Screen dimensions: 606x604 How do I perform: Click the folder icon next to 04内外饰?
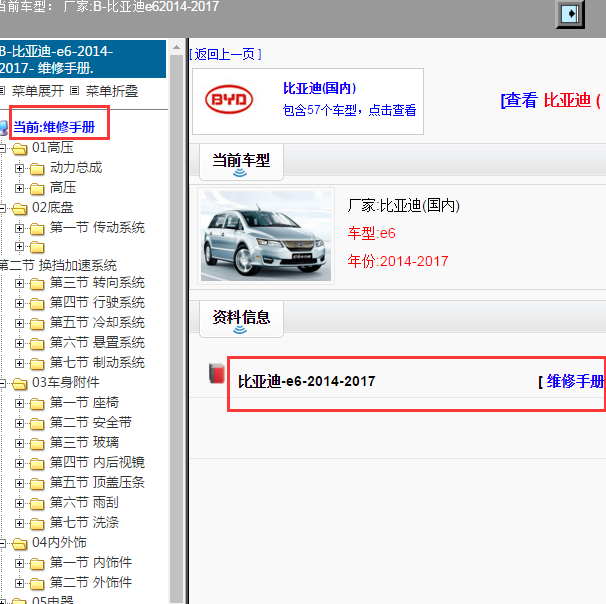coord(20,544)
